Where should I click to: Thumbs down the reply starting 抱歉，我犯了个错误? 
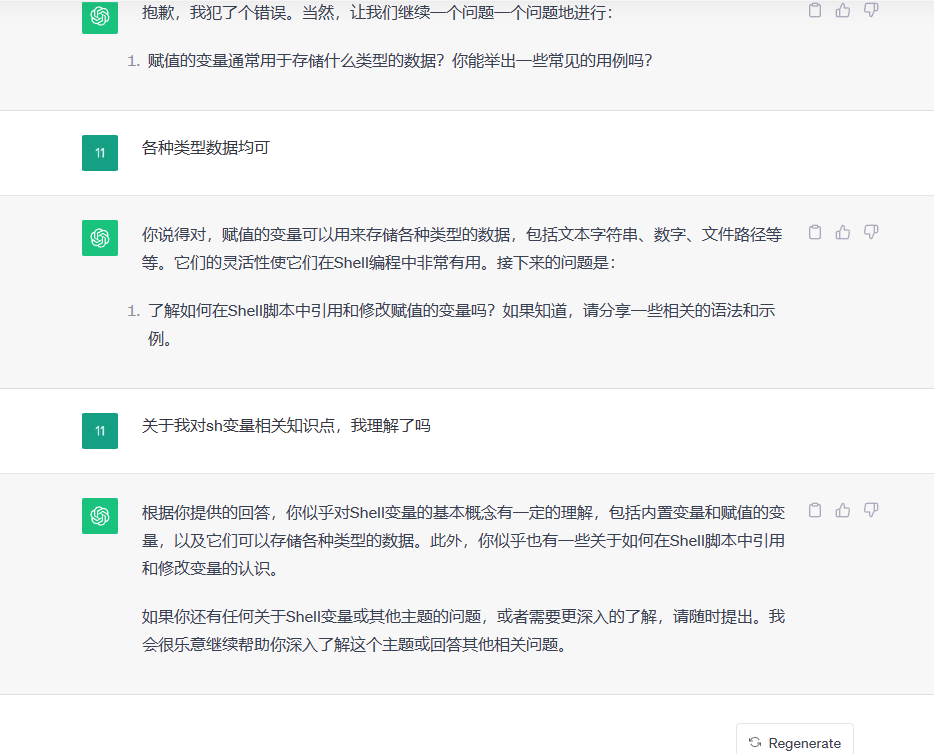coord(871,10)
